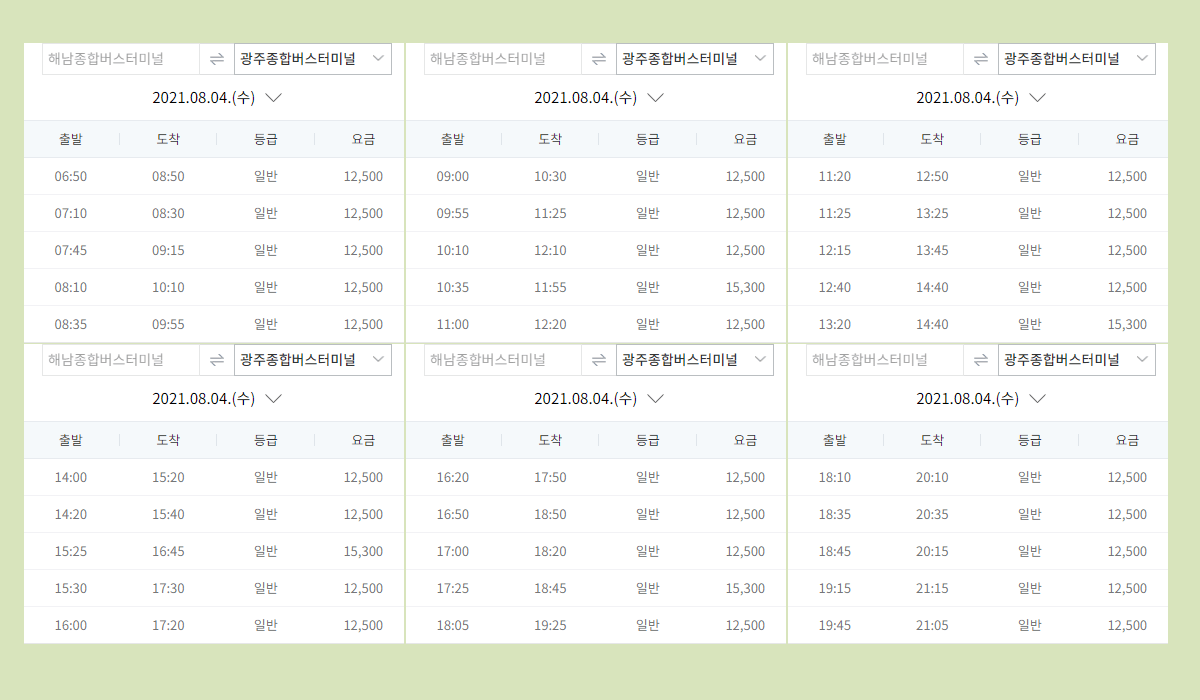Click 해남종합버스터미널 field above the 09:00 schedule
This screenshot has height=700, width=1200.
[x=503, y=59]
